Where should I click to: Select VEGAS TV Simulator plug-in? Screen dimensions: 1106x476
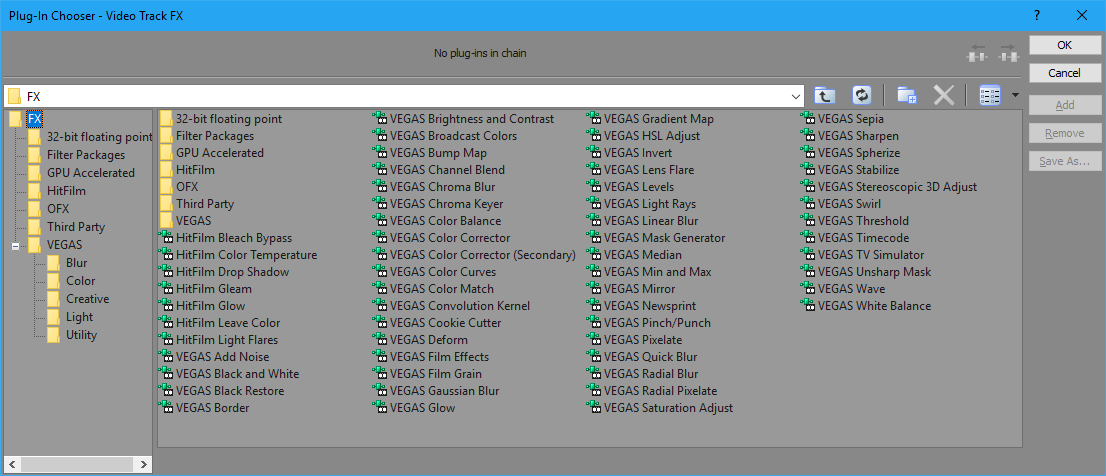pos(863,255)
